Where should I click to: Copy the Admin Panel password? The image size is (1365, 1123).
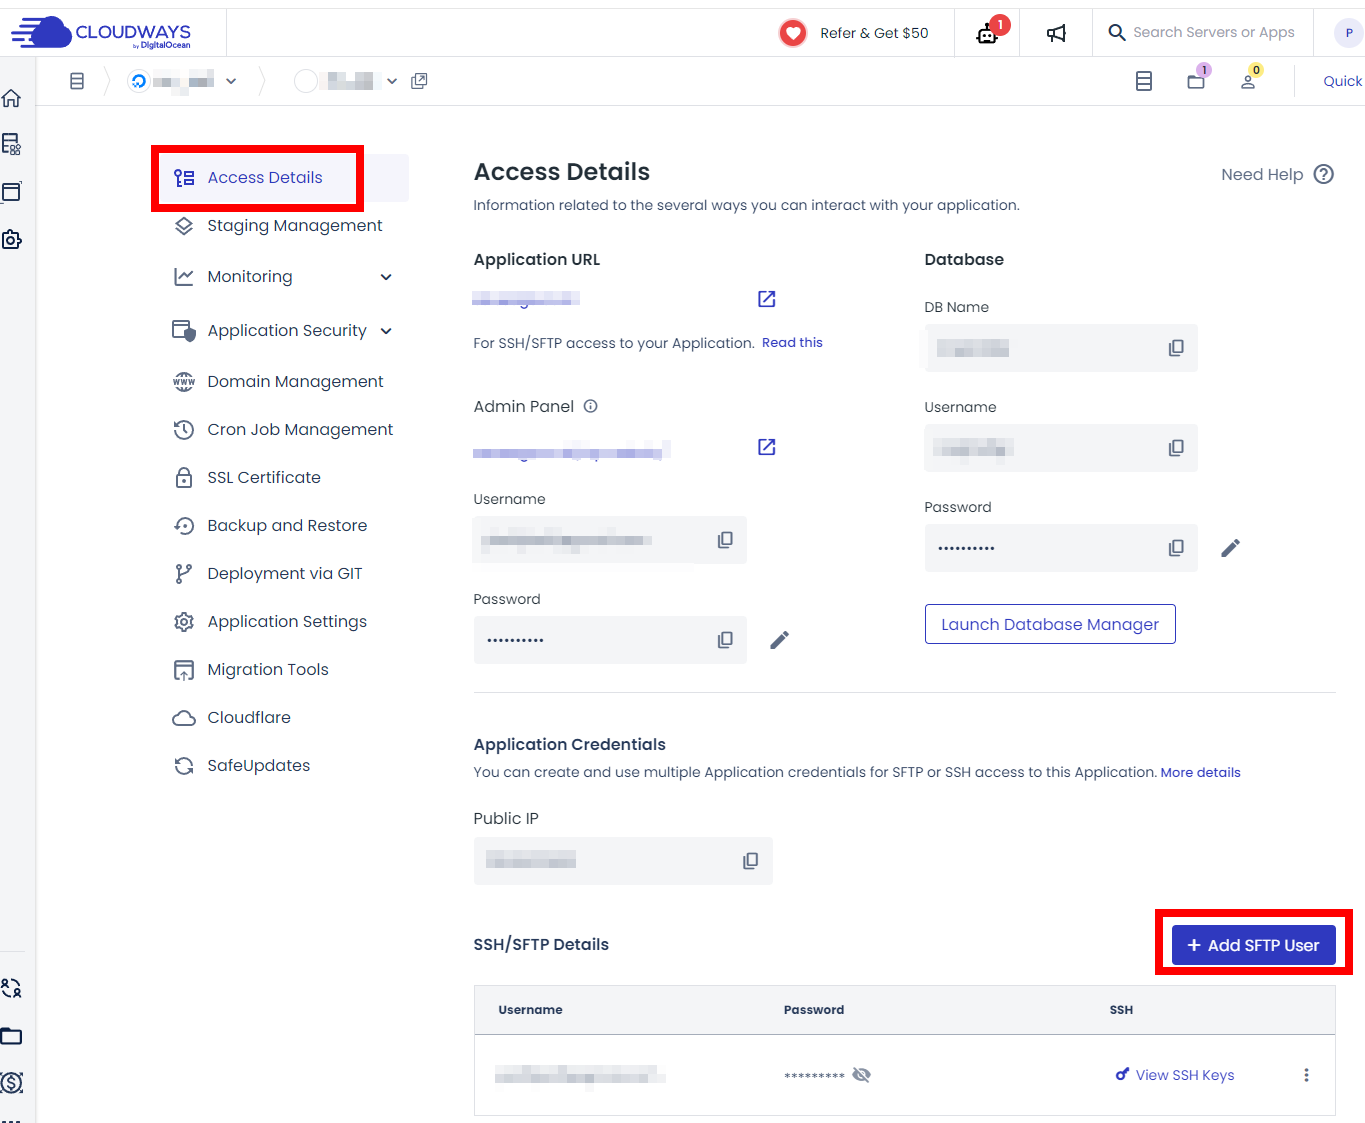(x=725, y=640)
